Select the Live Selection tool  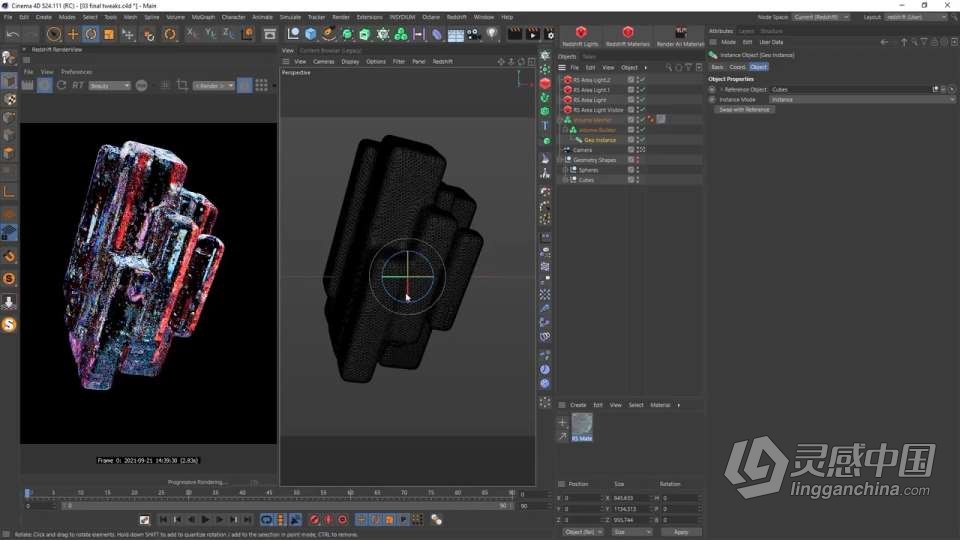(x=54, y=34)
